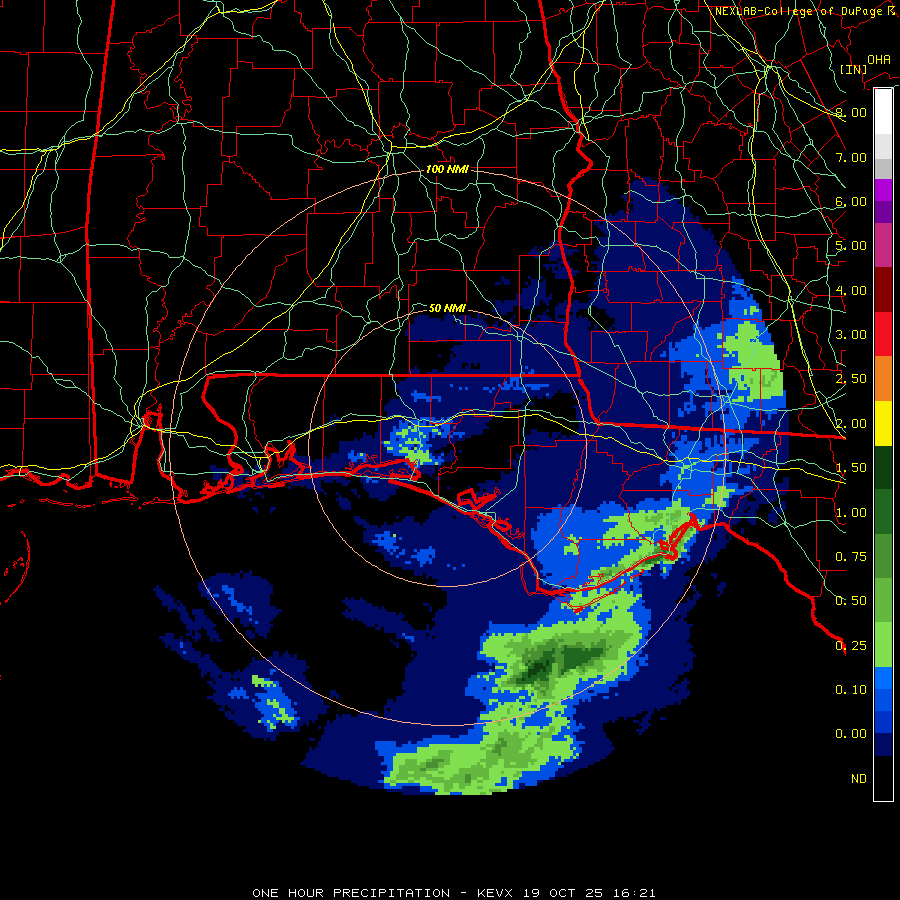Click the 0.00 legend value
Viewport: 900px width, 900px height.
[851, 734]
